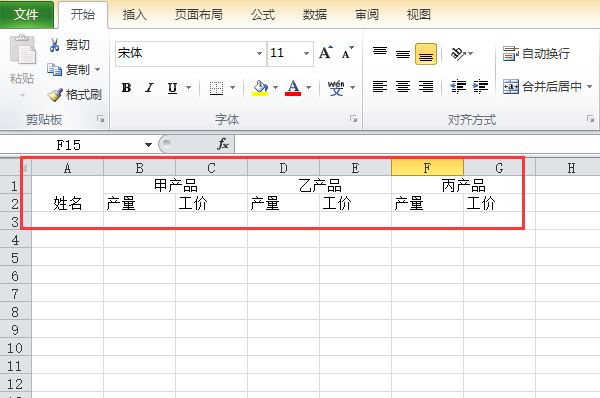Expand the text orientation dropdown arrow
The image size is (600, 398).
471,54
